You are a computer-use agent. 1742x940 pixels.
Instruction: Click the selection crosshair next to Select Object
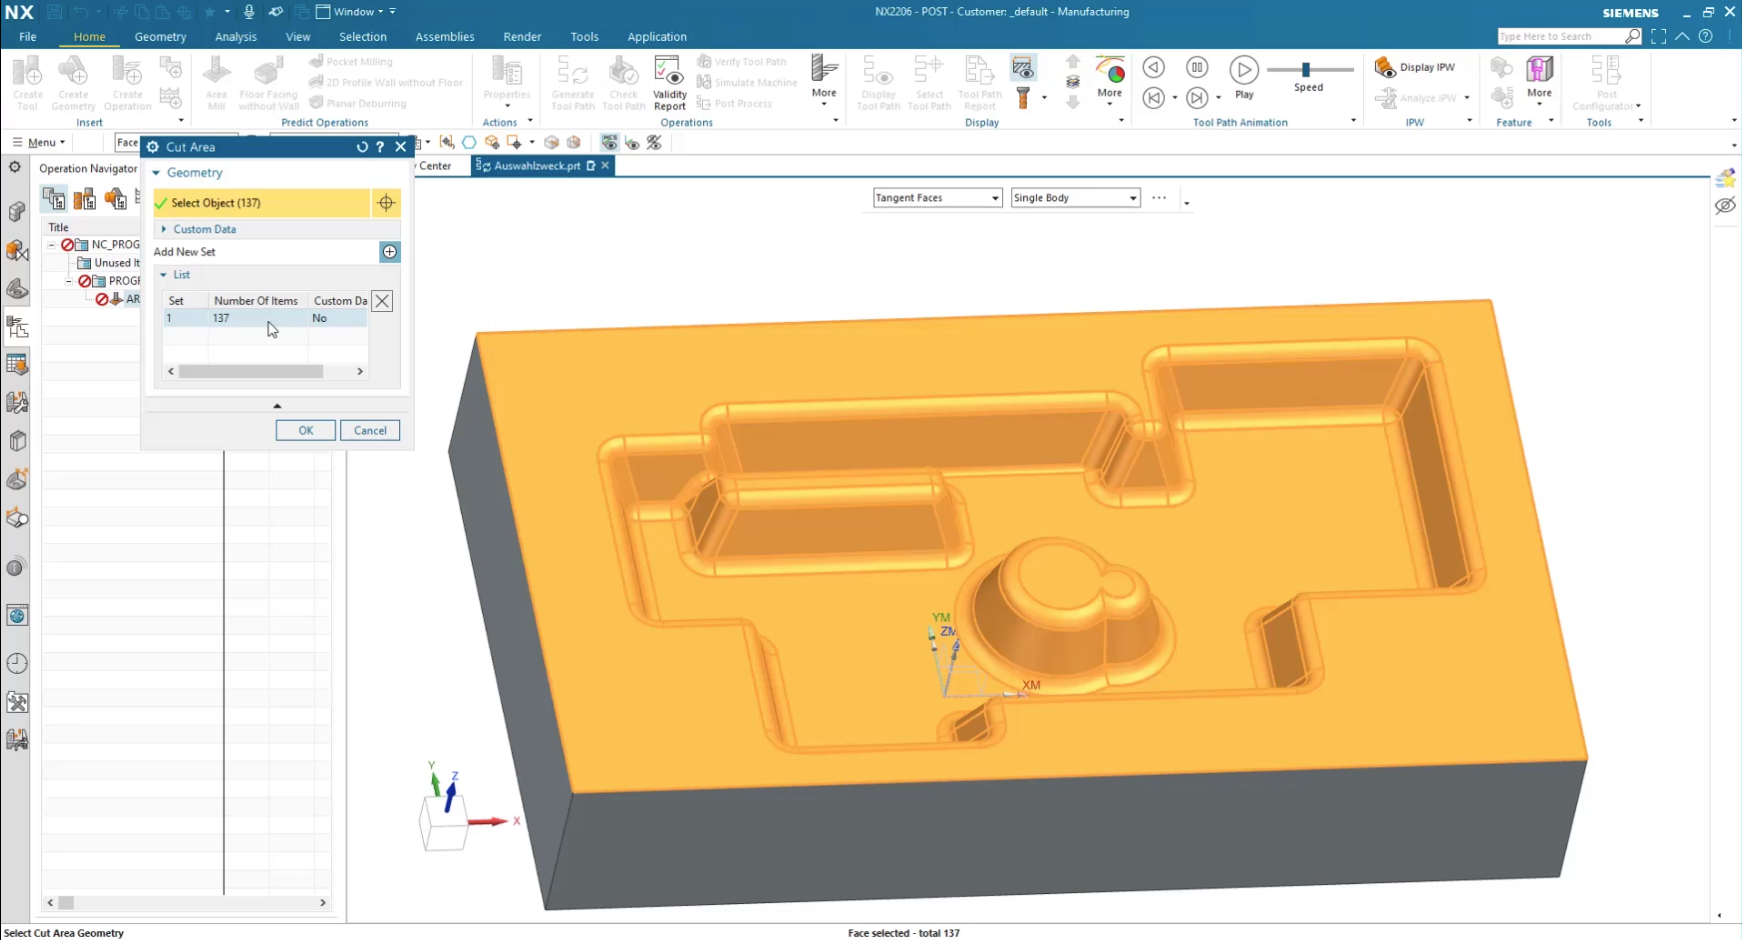pos(386,203)
